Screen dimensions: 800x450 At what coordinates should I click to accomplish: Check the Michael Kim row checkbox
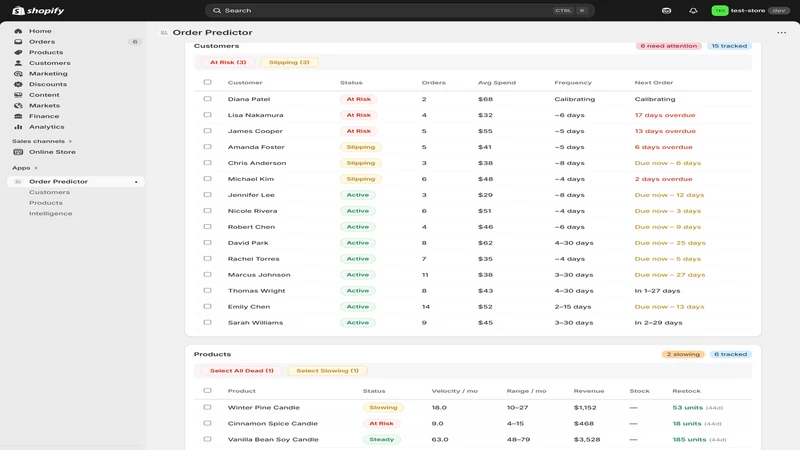pos(207,179)
